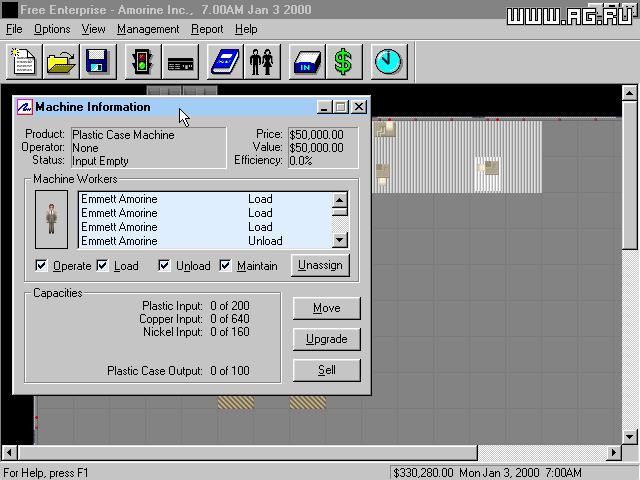Image resolution: width=640 pixels, height=480 pixels.
Task: Click the status bar balance $330,280.00
Action: coord(423,473)
